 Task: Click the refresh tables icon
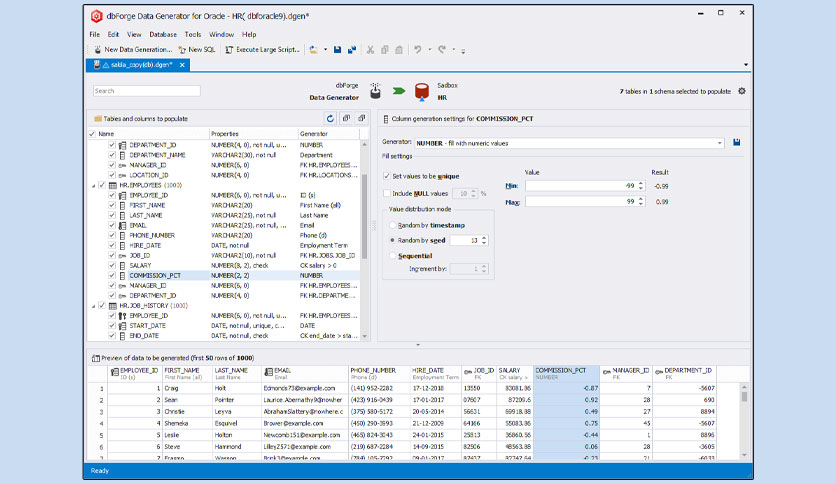click(x=331, y=118)
